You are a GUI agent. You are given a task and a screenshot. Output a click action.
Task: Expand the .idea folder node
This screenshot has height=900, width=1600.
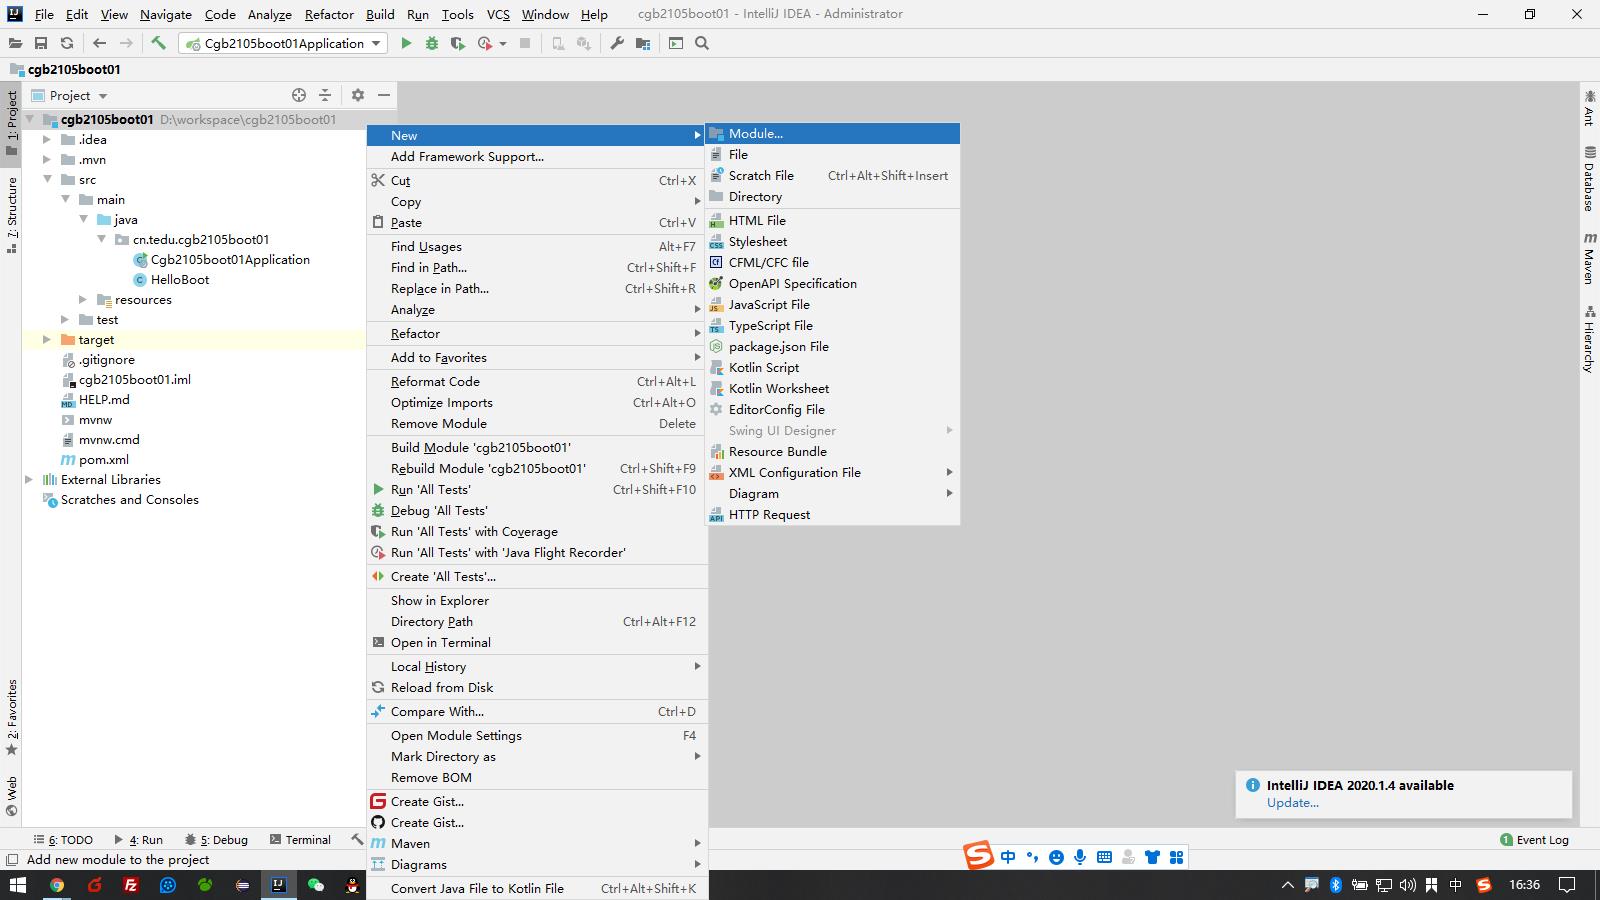click(46, 140)
